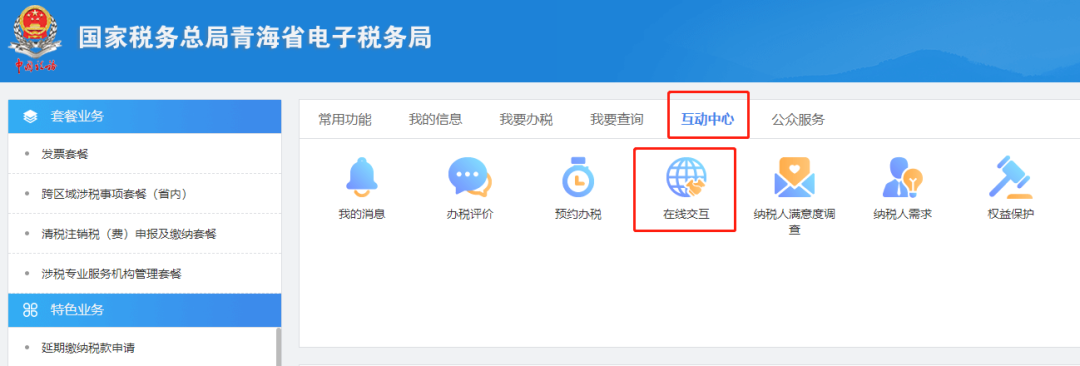This screenshot has width=1080, height=366.
Task: Click the 纳税人满意度调查 label text
Action: [x=794, y=222]
